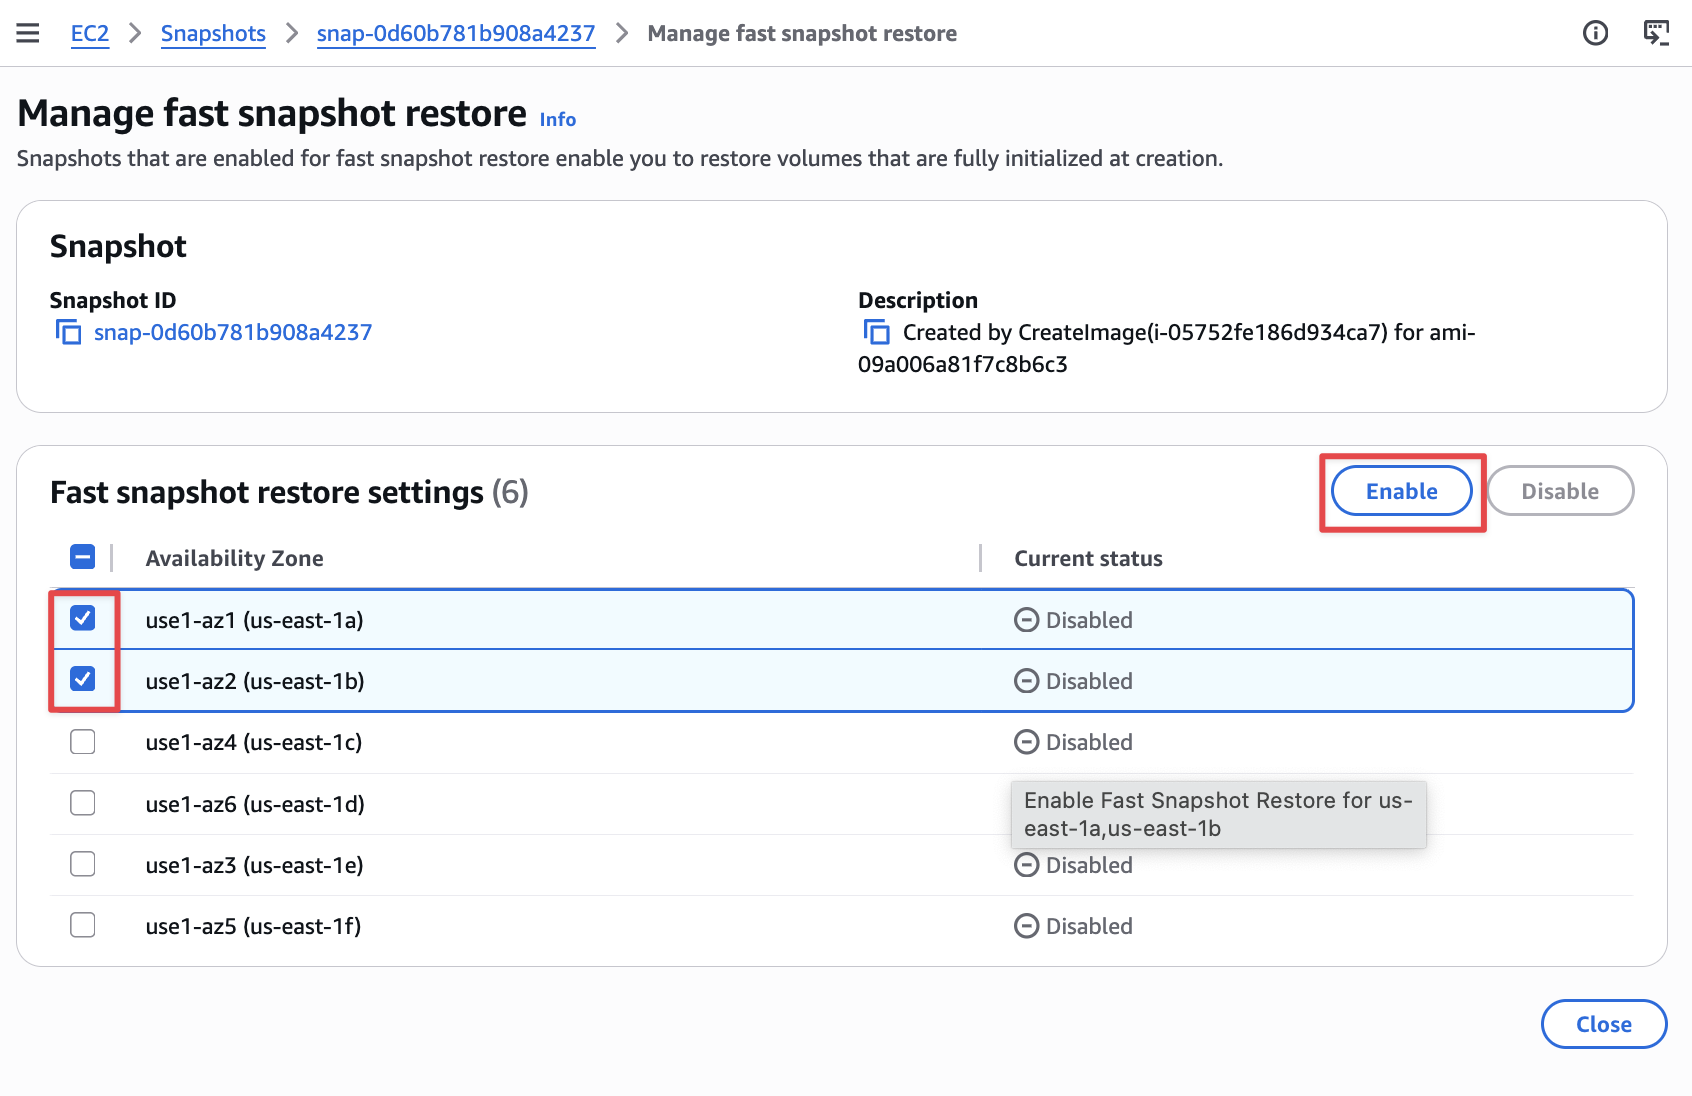This screenshot has height=1096, width=1692.
Task: Click the info circle icon in header
Action: click(x=1595, y=33)
